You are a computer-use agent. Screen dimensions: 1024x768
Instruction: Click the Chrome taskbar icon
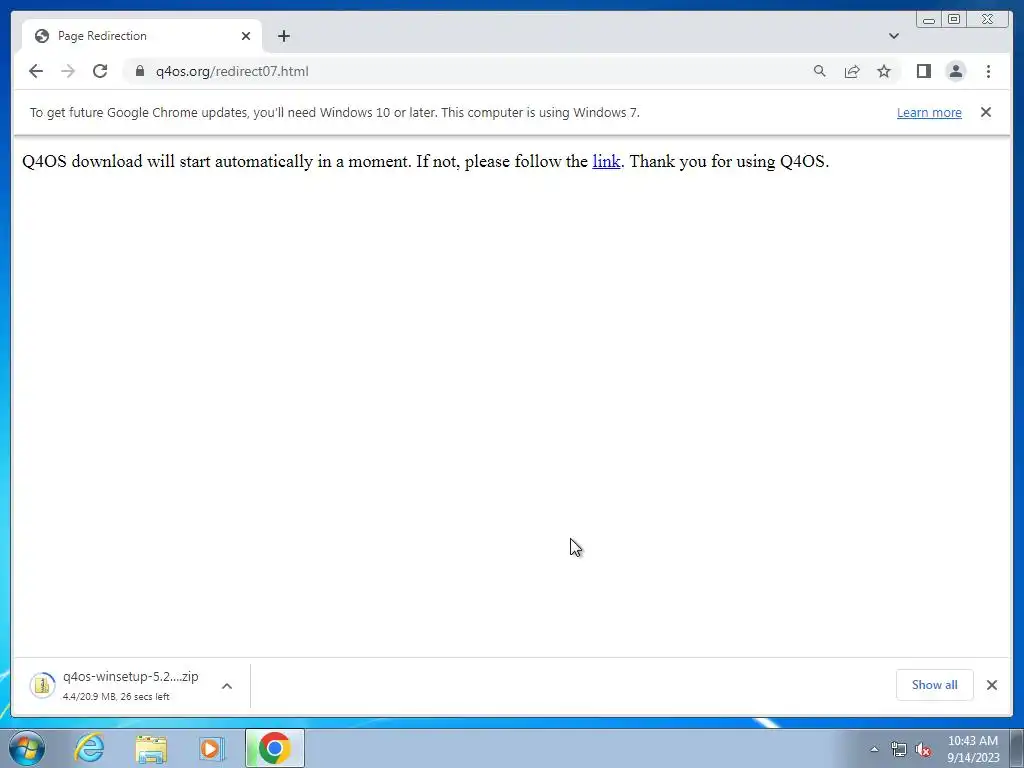coord(274,748)
